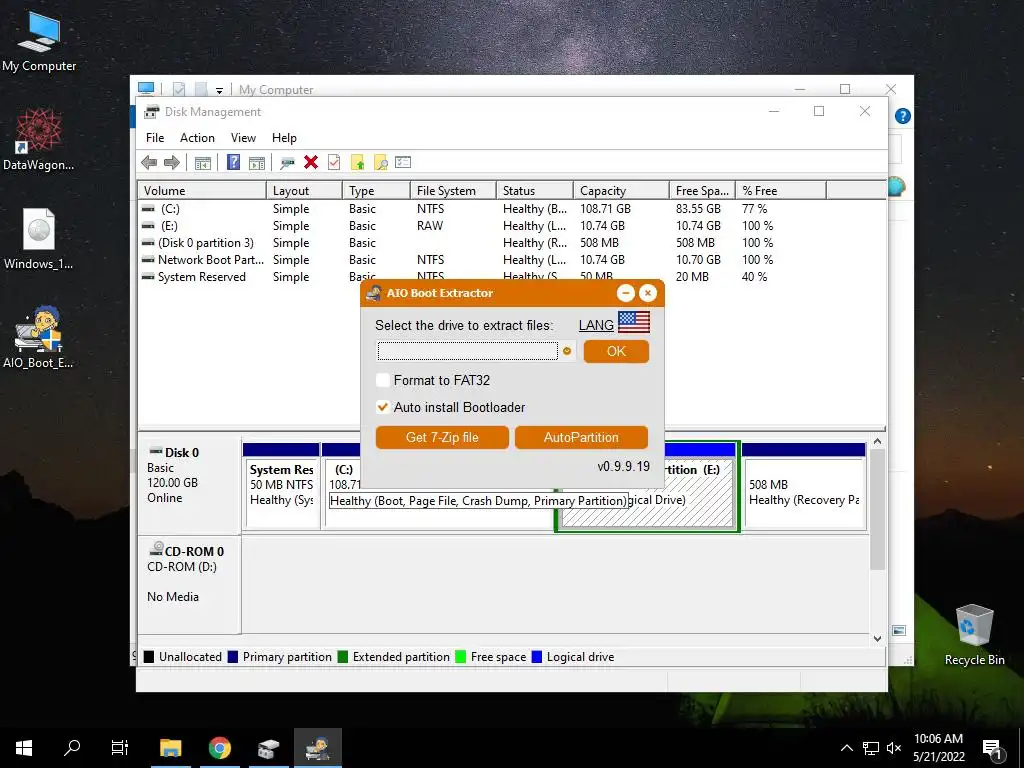Viewport: 1024px width, 768px height.
Task: Click the graphical pane scroll down arrow
Action: click(877, 638)
